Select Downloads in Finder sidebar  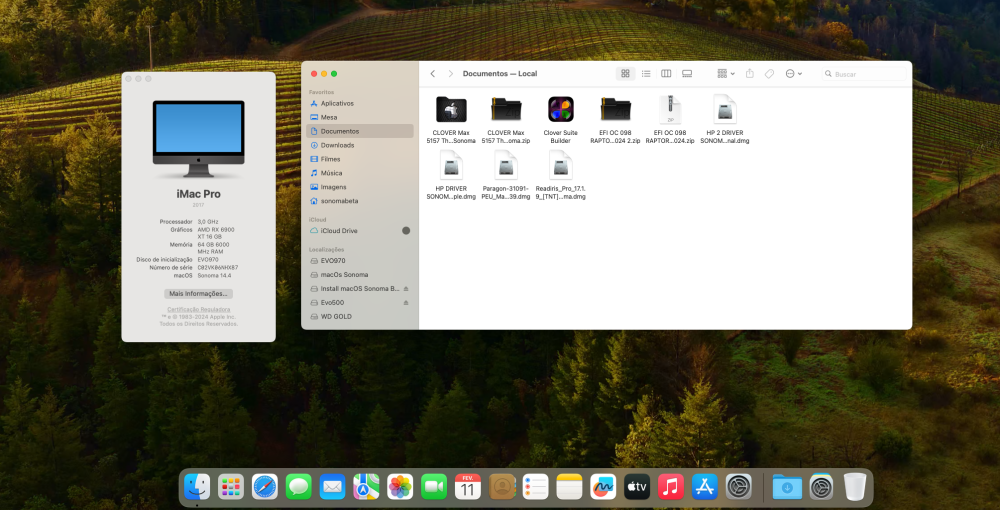(x=360, y=145)
